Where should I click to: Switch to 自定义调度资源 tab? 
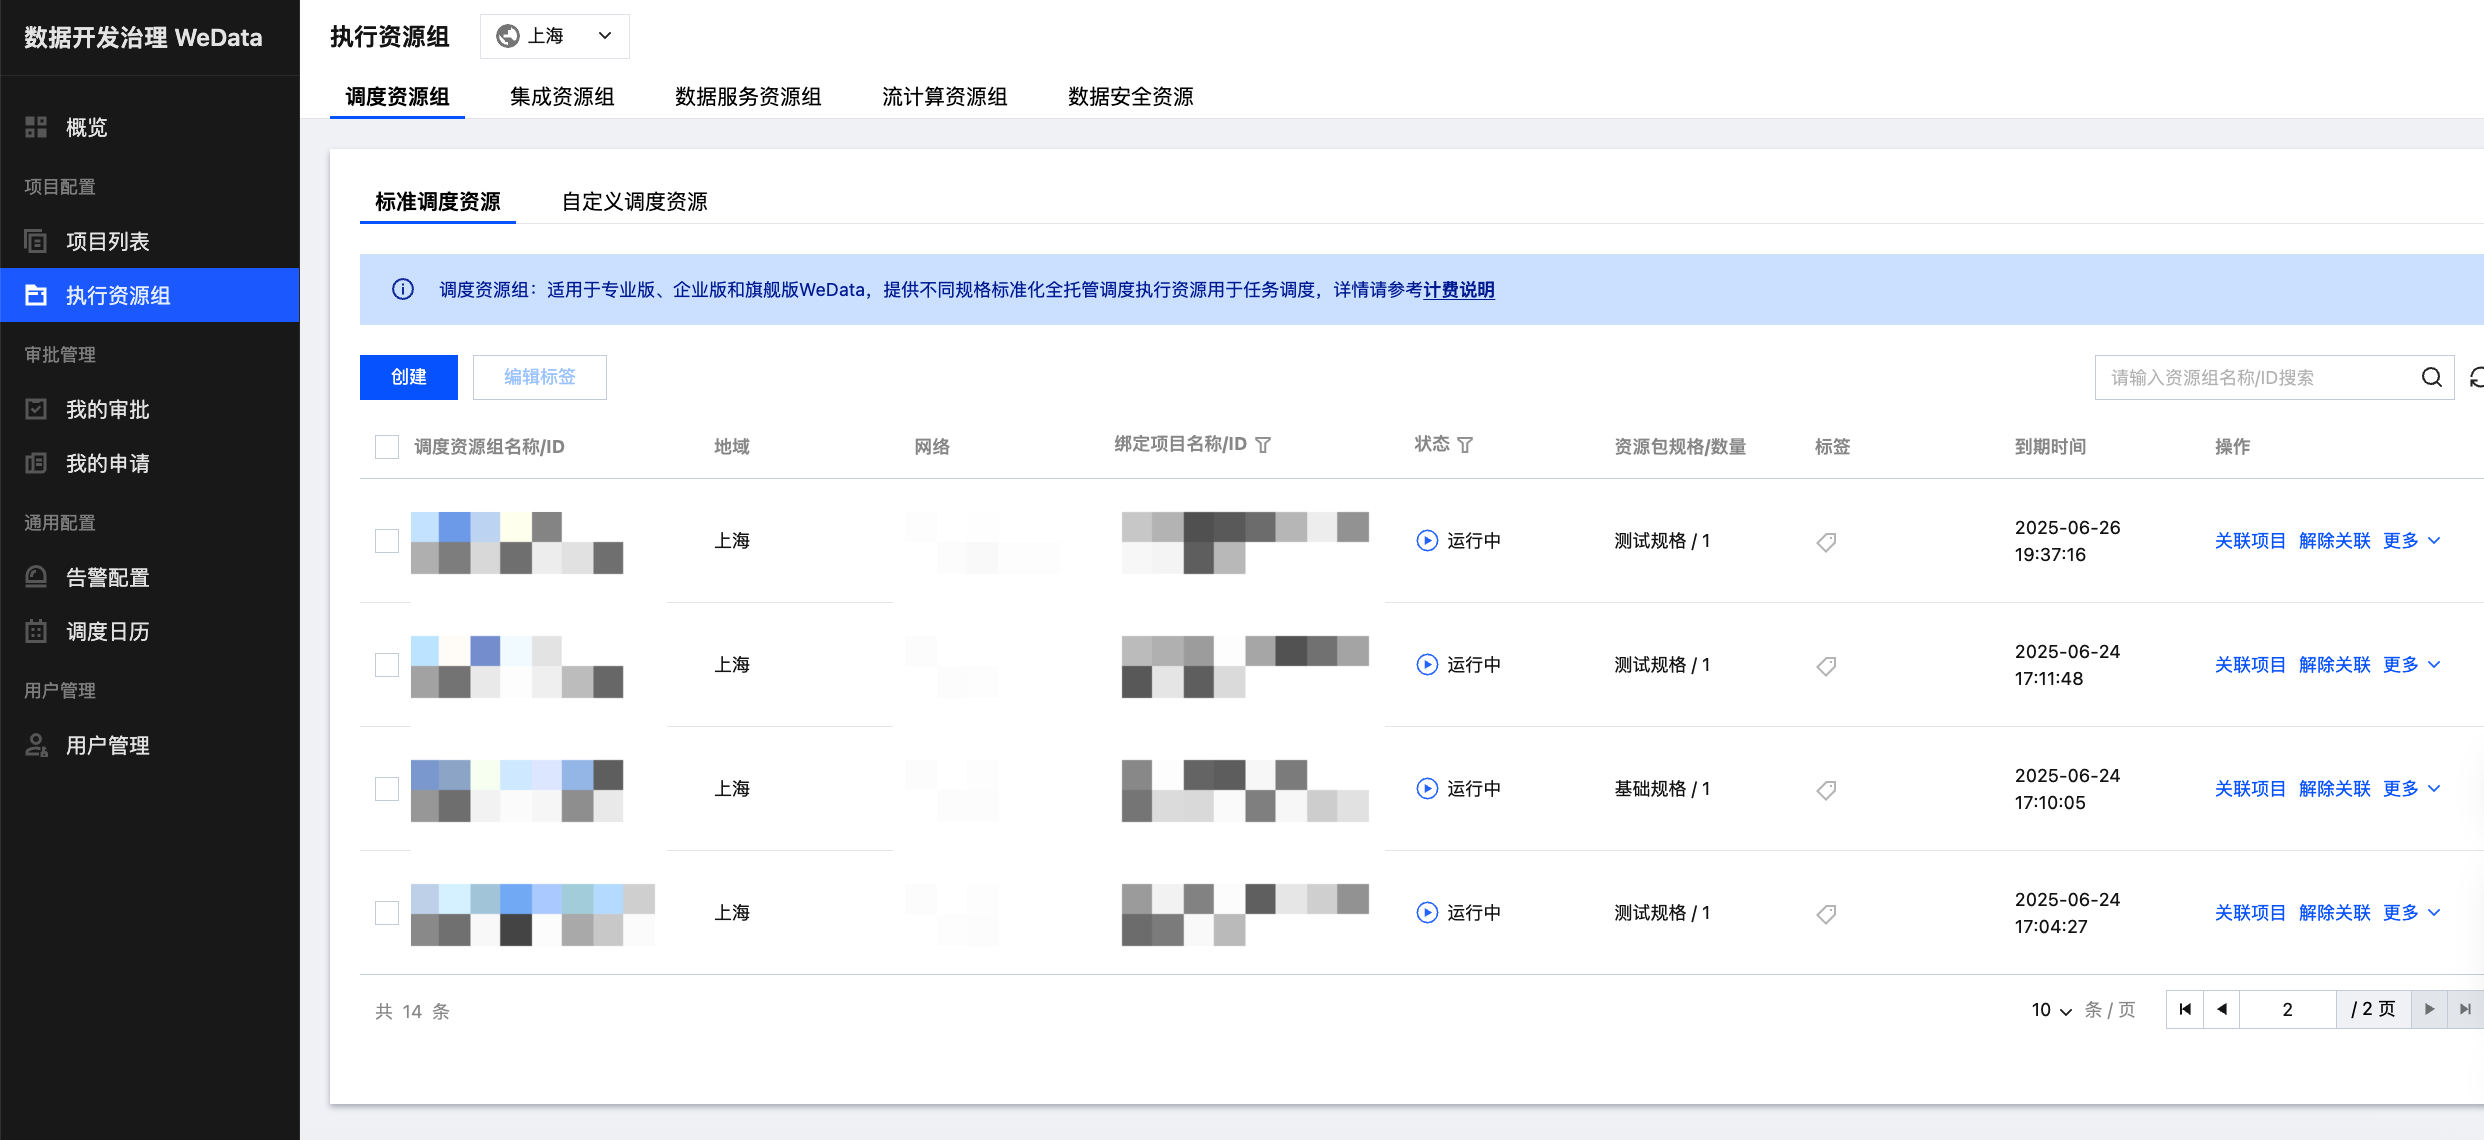pos(634,202)
